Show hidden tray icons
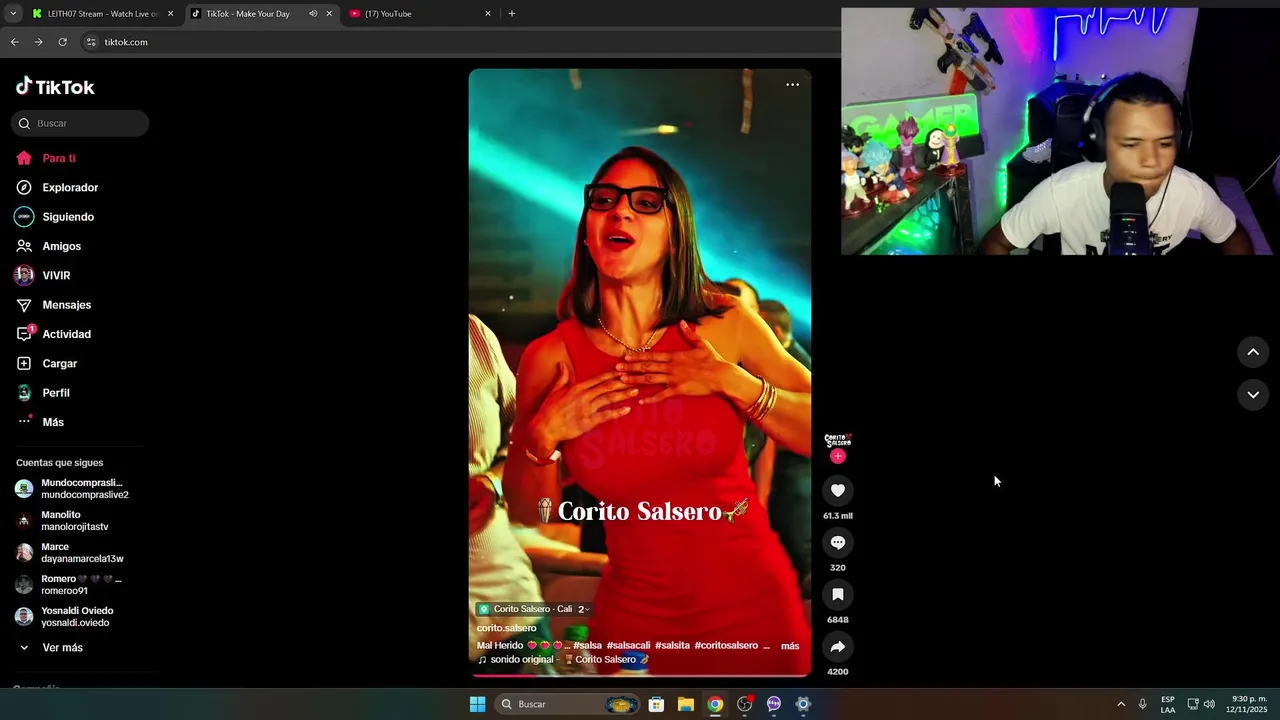This screenshot has width=1280, height=720. 1121,704
